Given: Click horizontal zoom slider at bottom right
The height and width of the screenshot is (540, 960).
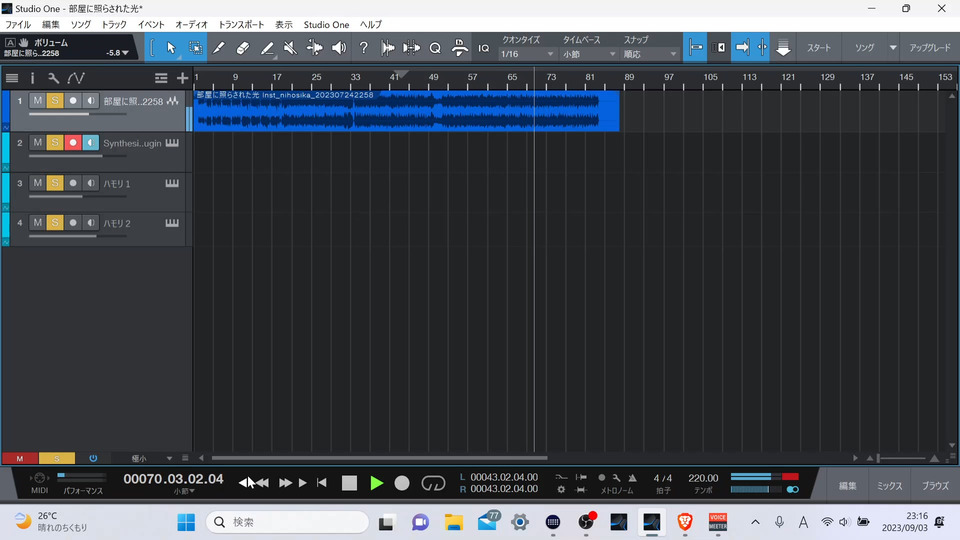Looking at the screenshot, I should tap(902, 458).
